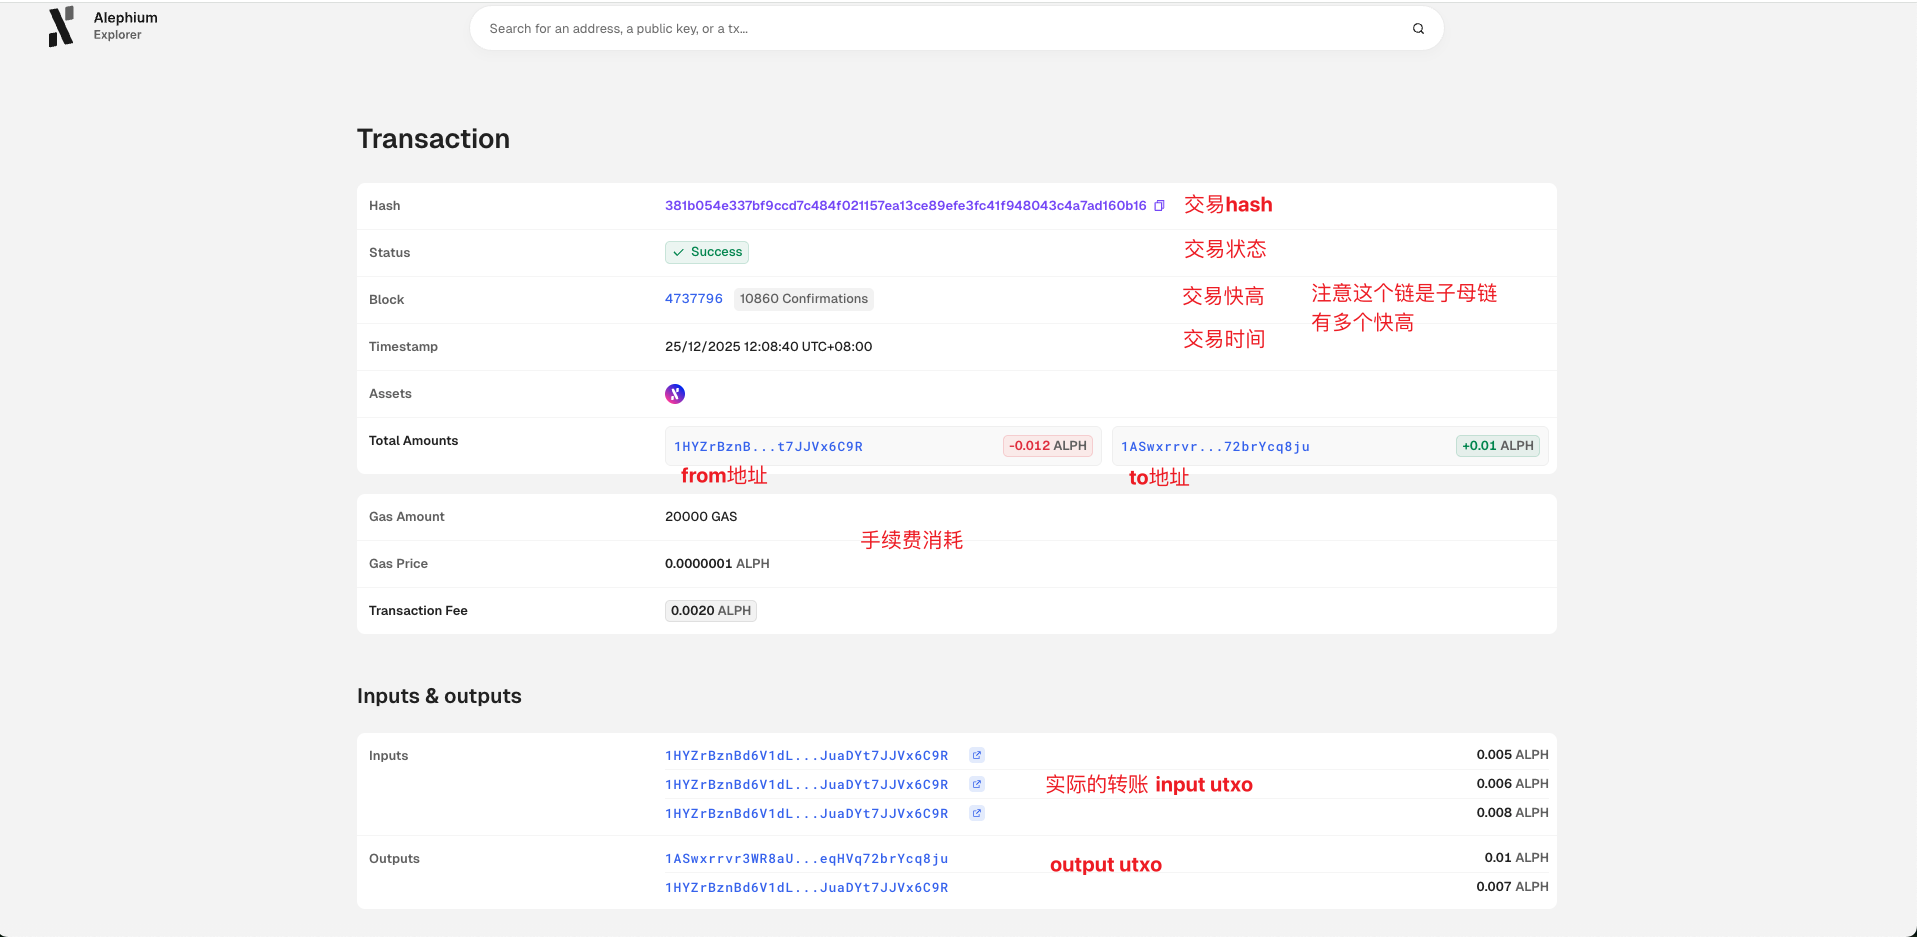The width and height of the screenshot is (1917, 937).
Task: Open the third input's external link icon
Action: [977, 813]
